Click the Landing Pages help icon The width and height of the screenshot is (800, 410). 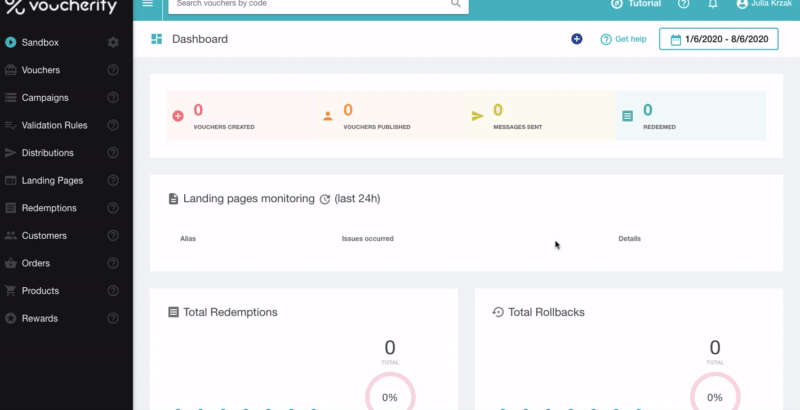pos(113,180)
